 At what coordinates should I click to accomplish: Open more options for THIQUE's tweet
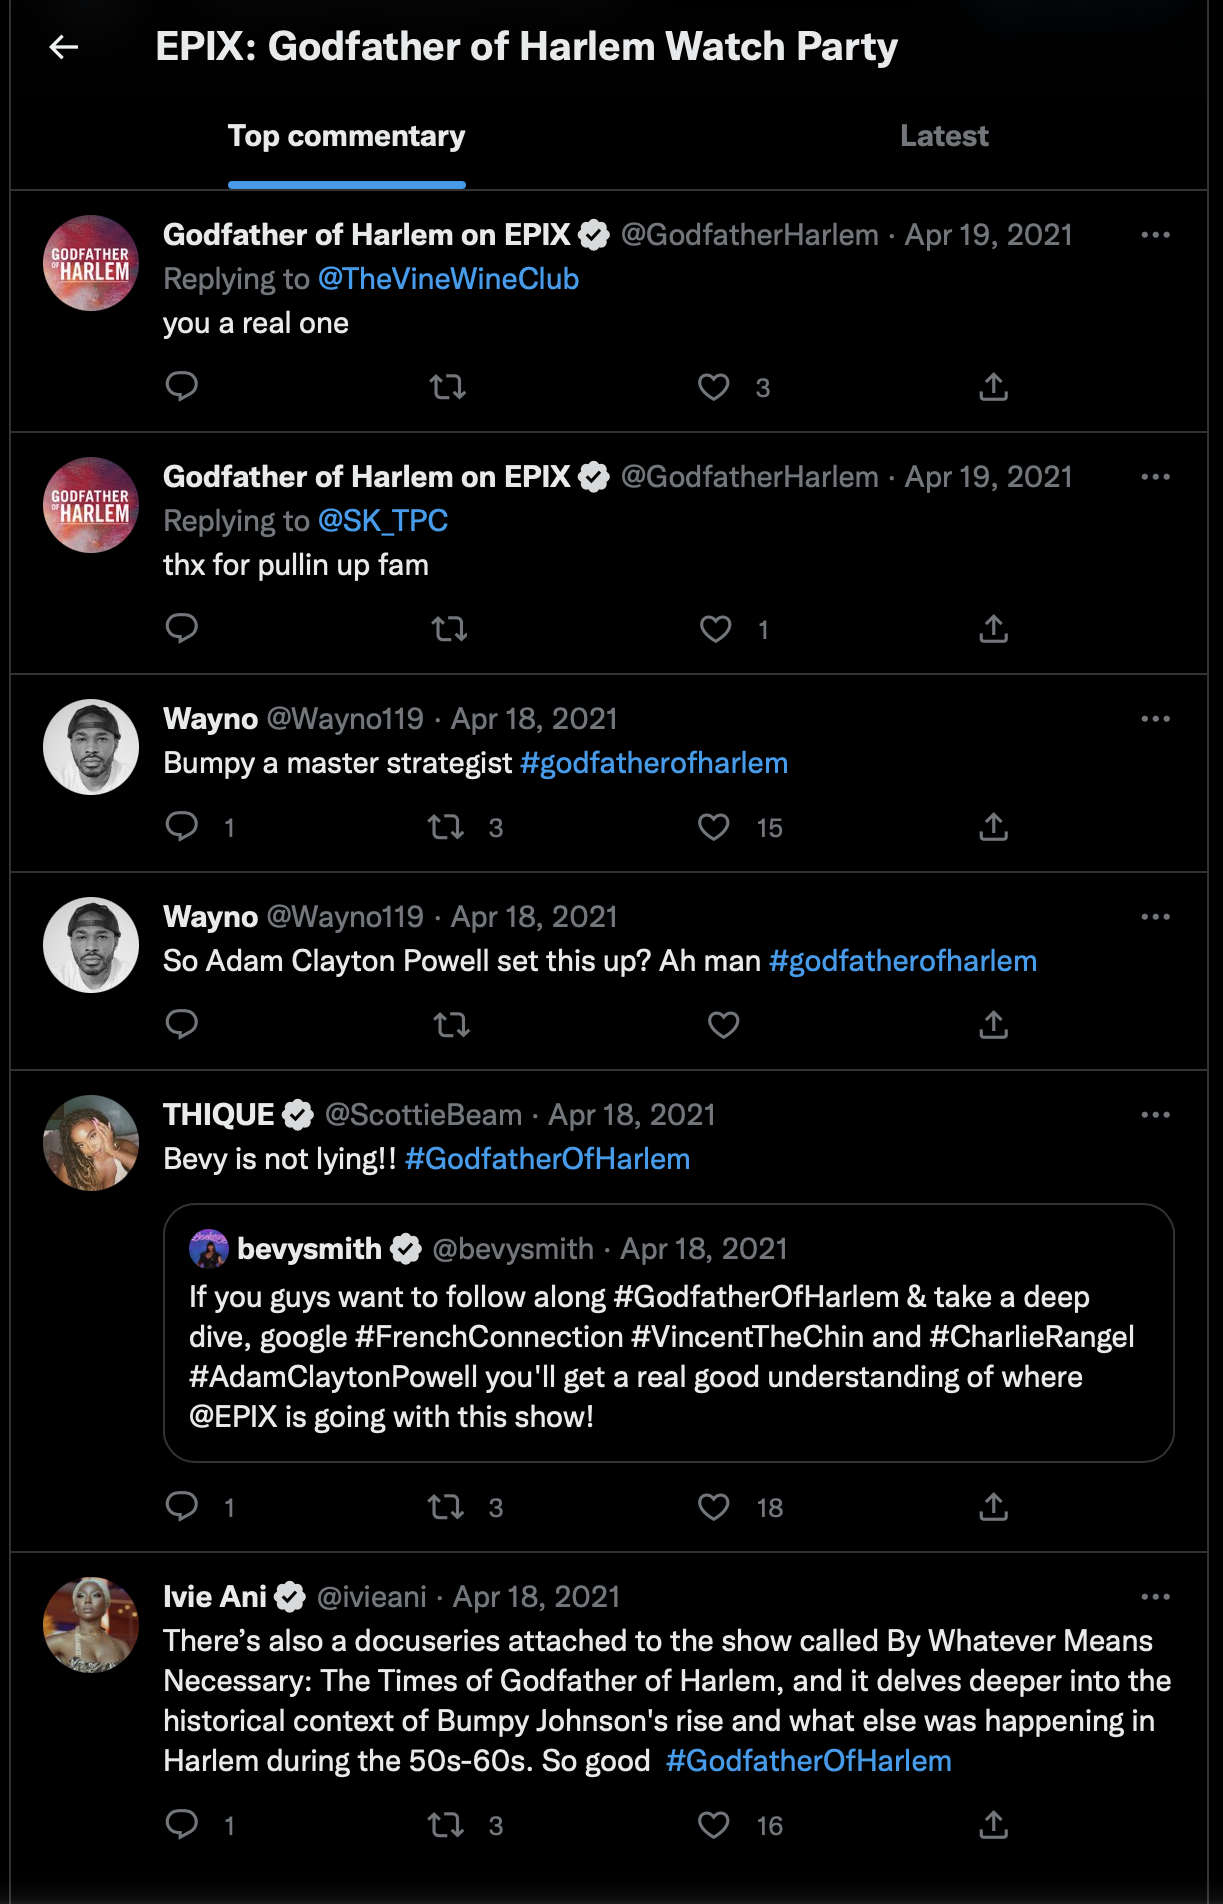tap(1155, 1115)
